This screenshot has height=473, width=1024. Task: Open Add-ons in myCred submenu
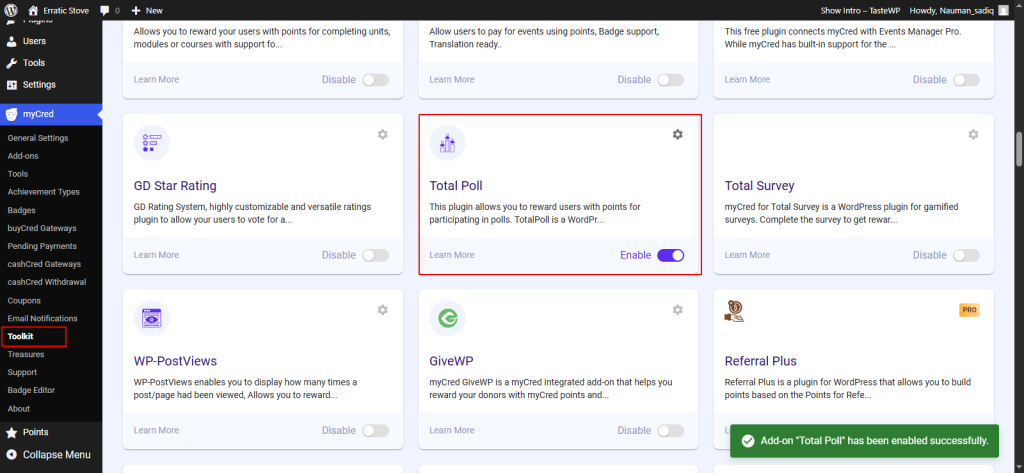[23, 156]
